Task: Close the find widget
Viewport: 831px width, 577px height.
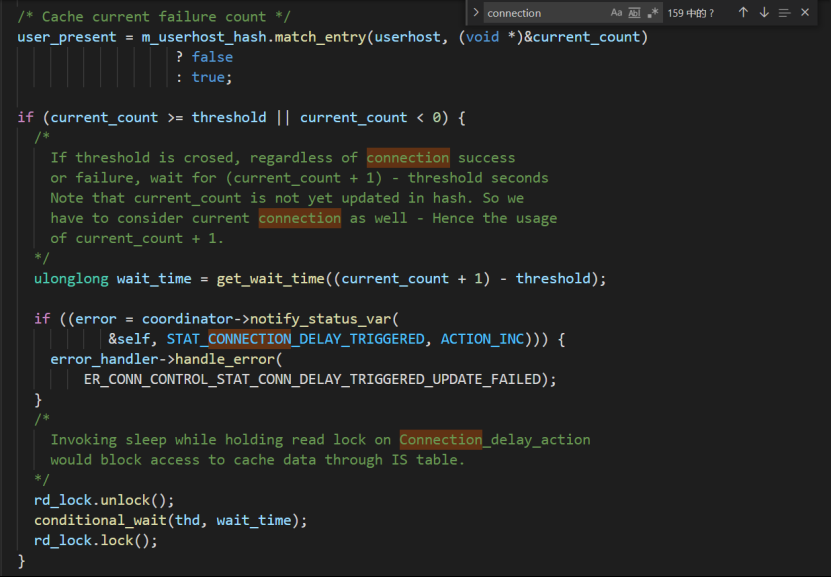Action: [x=805, y=13]
